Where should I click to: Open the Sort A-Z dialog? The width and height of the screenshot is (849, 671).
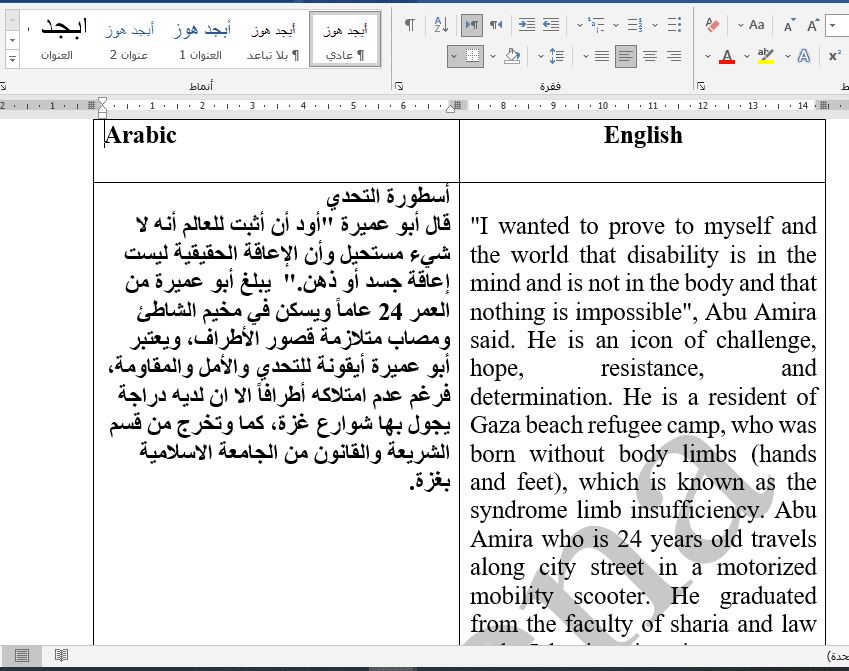tap(441, 25)
